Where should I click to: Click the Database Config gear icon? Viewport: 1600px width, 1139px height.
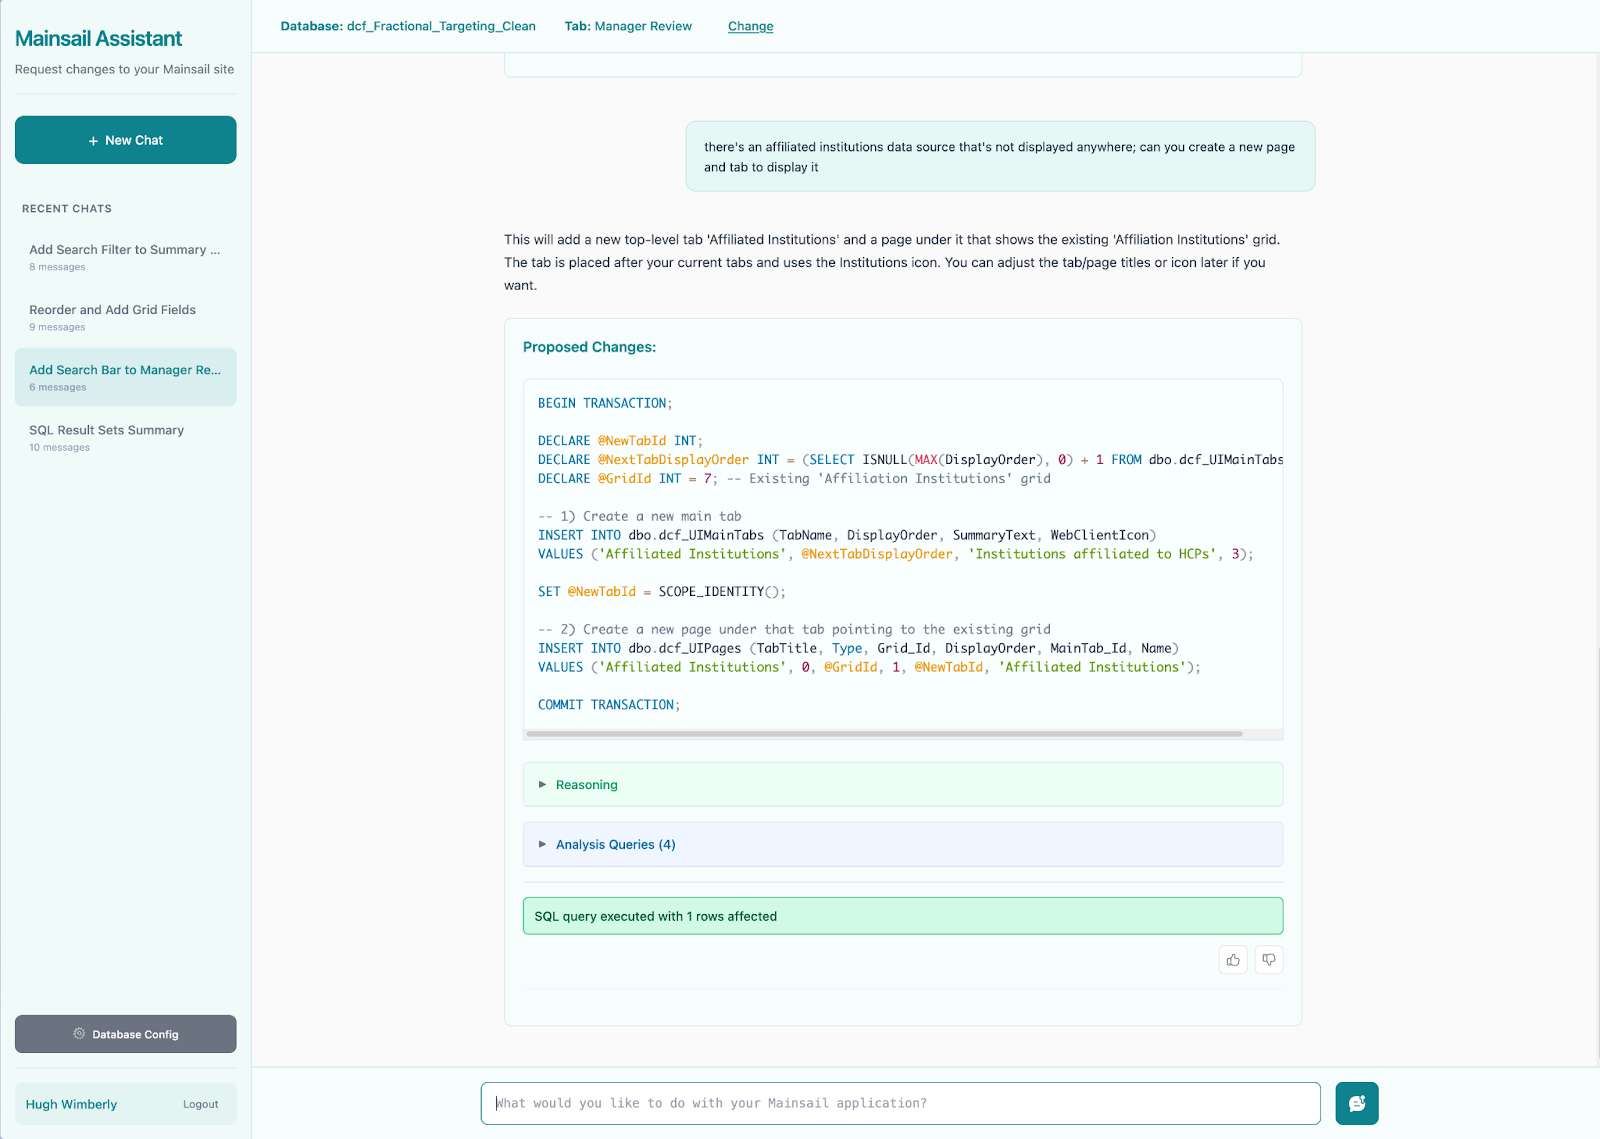[79, 1034]
